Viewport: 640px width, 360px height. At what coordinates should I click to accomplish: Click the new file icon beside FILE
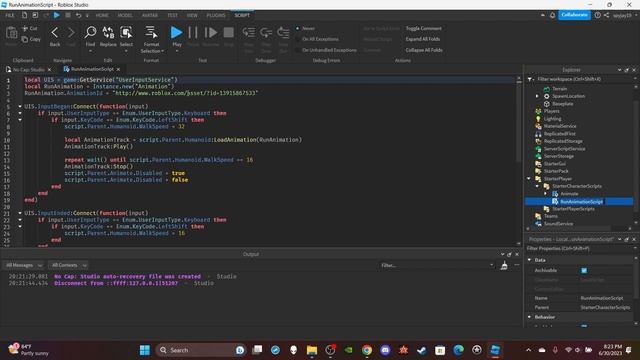coord(24,15)
